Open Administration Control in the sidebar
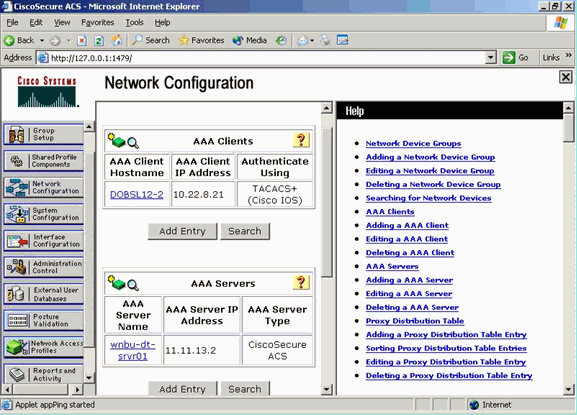Viewport: 577px width, 415px height. click(x=43, y=267)
